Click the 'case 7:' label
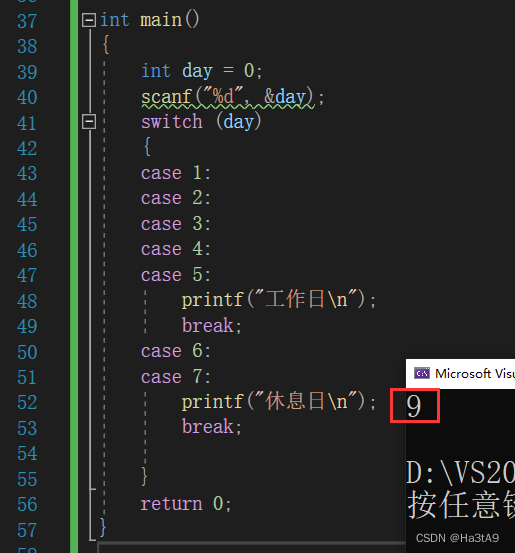Image resolution: width=515 pixels, height=553 pixels. pyautogui.click(x=176, y=376)
